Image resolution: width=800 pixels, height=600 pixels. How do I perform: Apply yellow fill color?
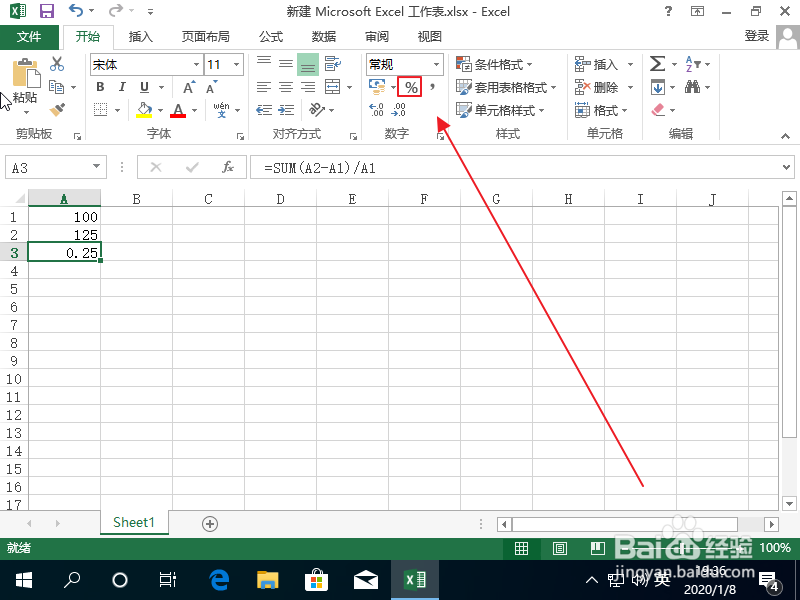tap(144, 110)
